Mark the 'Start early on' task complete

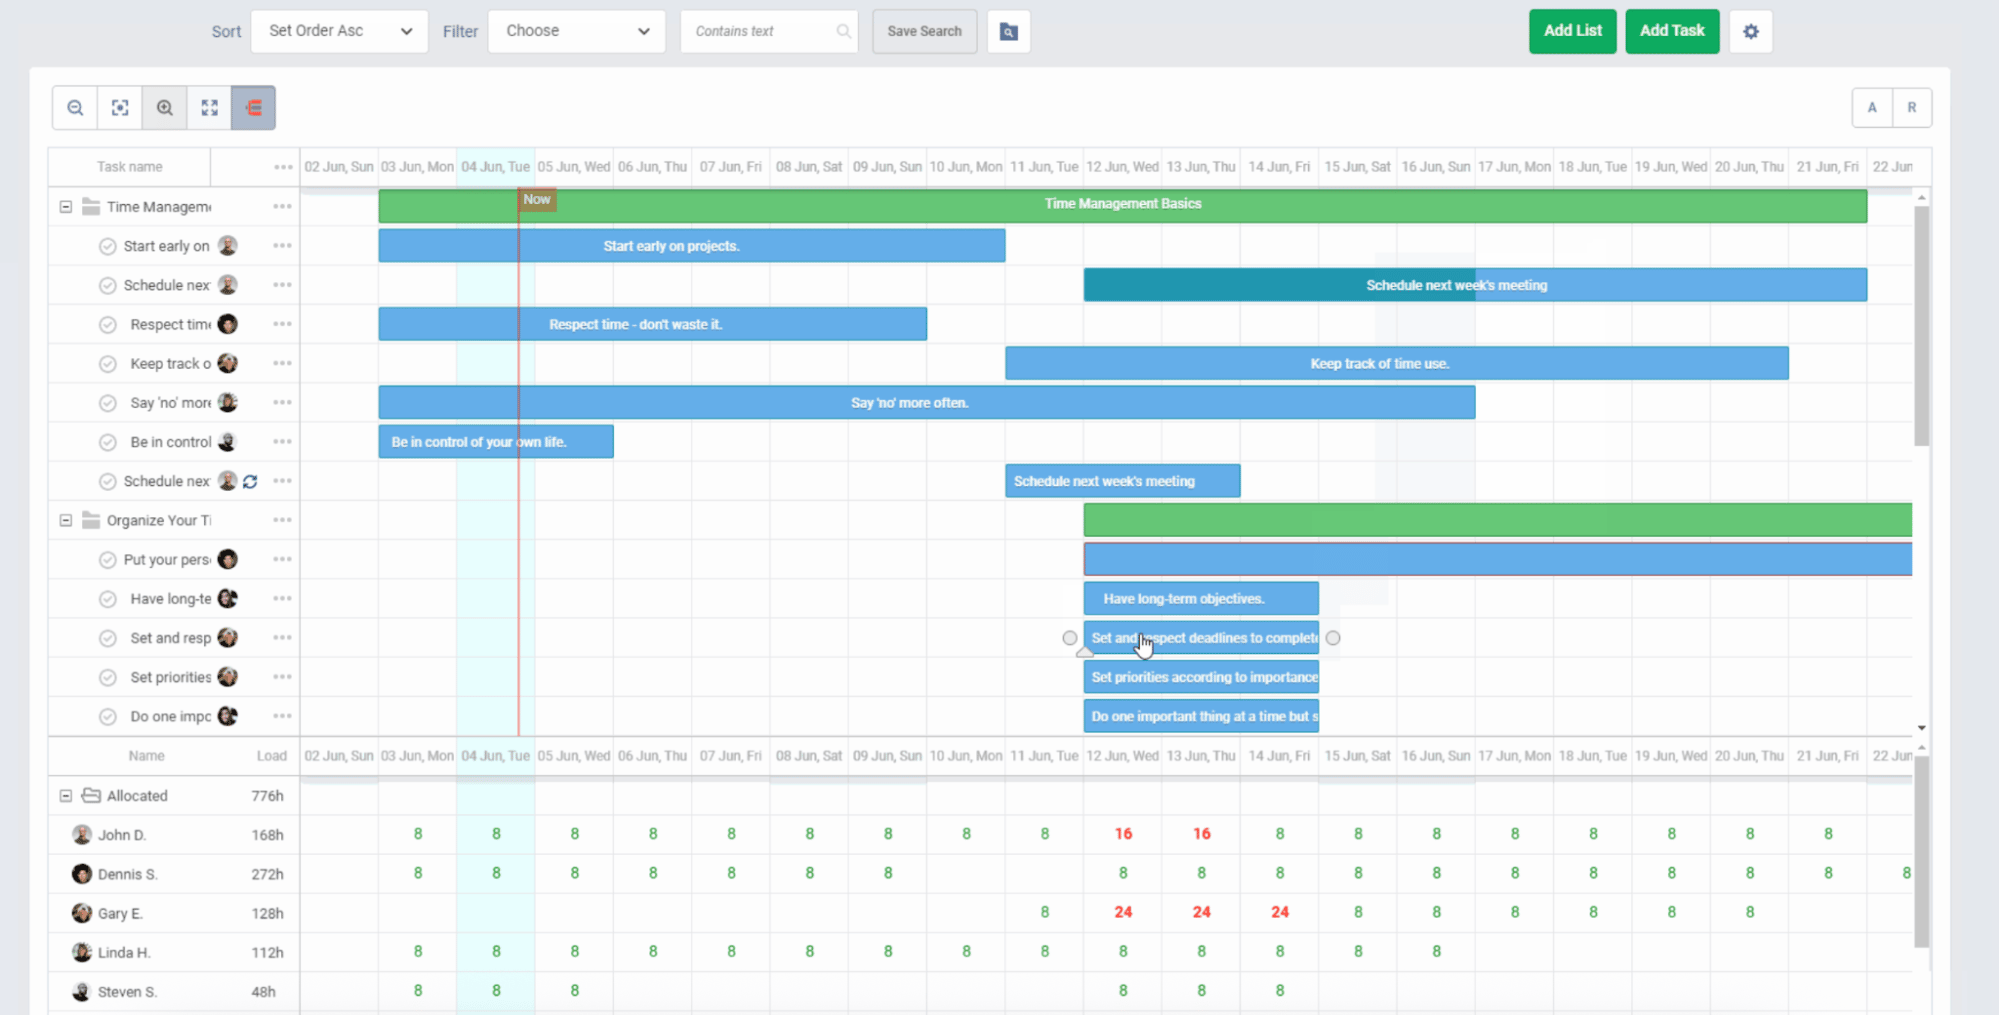click(x=107, y=245)
